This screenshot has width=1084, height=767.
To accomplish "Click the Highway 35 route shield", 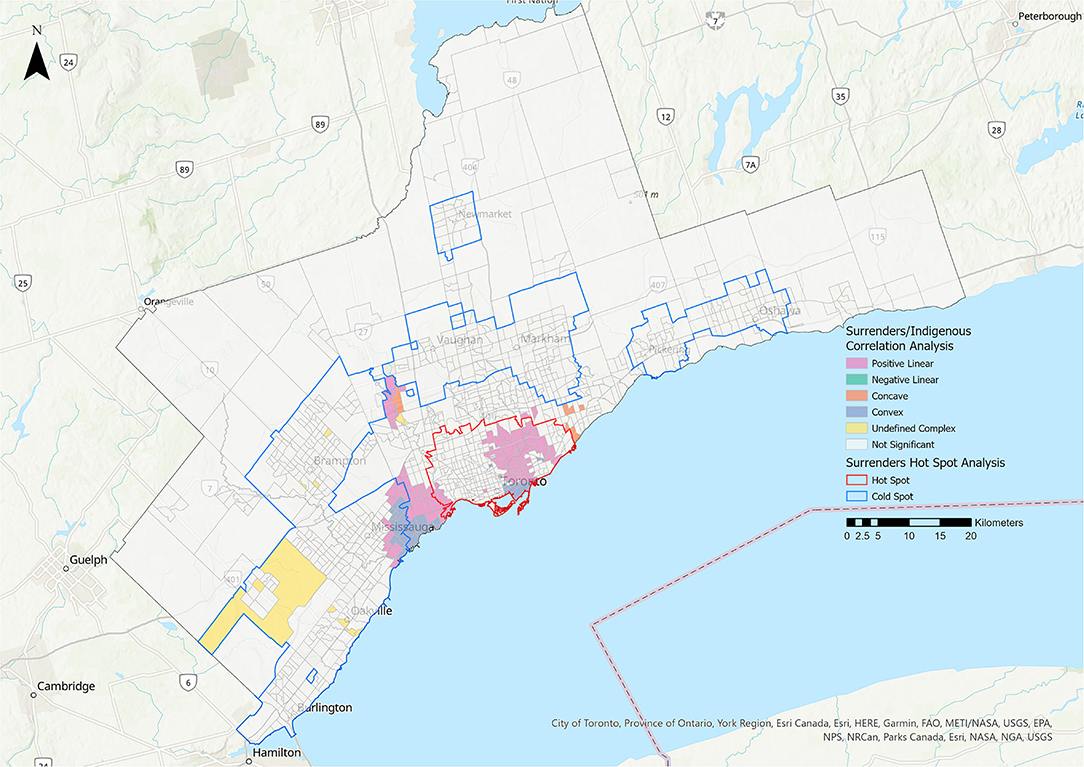I will pyautogui.click(x=841, y=96).
